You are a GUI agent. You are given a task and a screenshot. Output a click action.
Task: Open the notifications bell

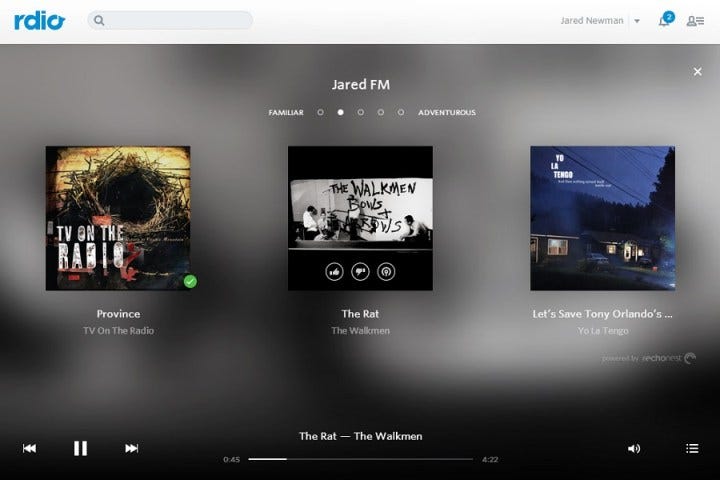[x=665, y=20]
